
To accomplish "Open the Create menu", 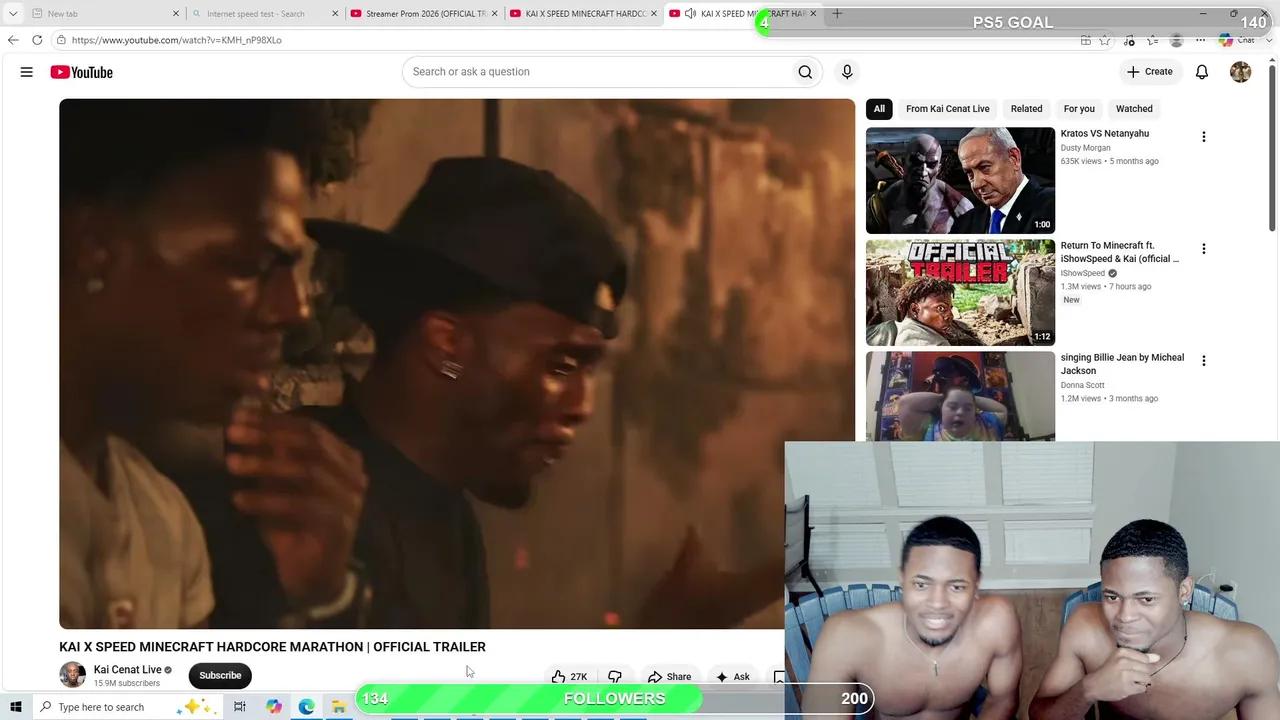I will coord(1150,72).
